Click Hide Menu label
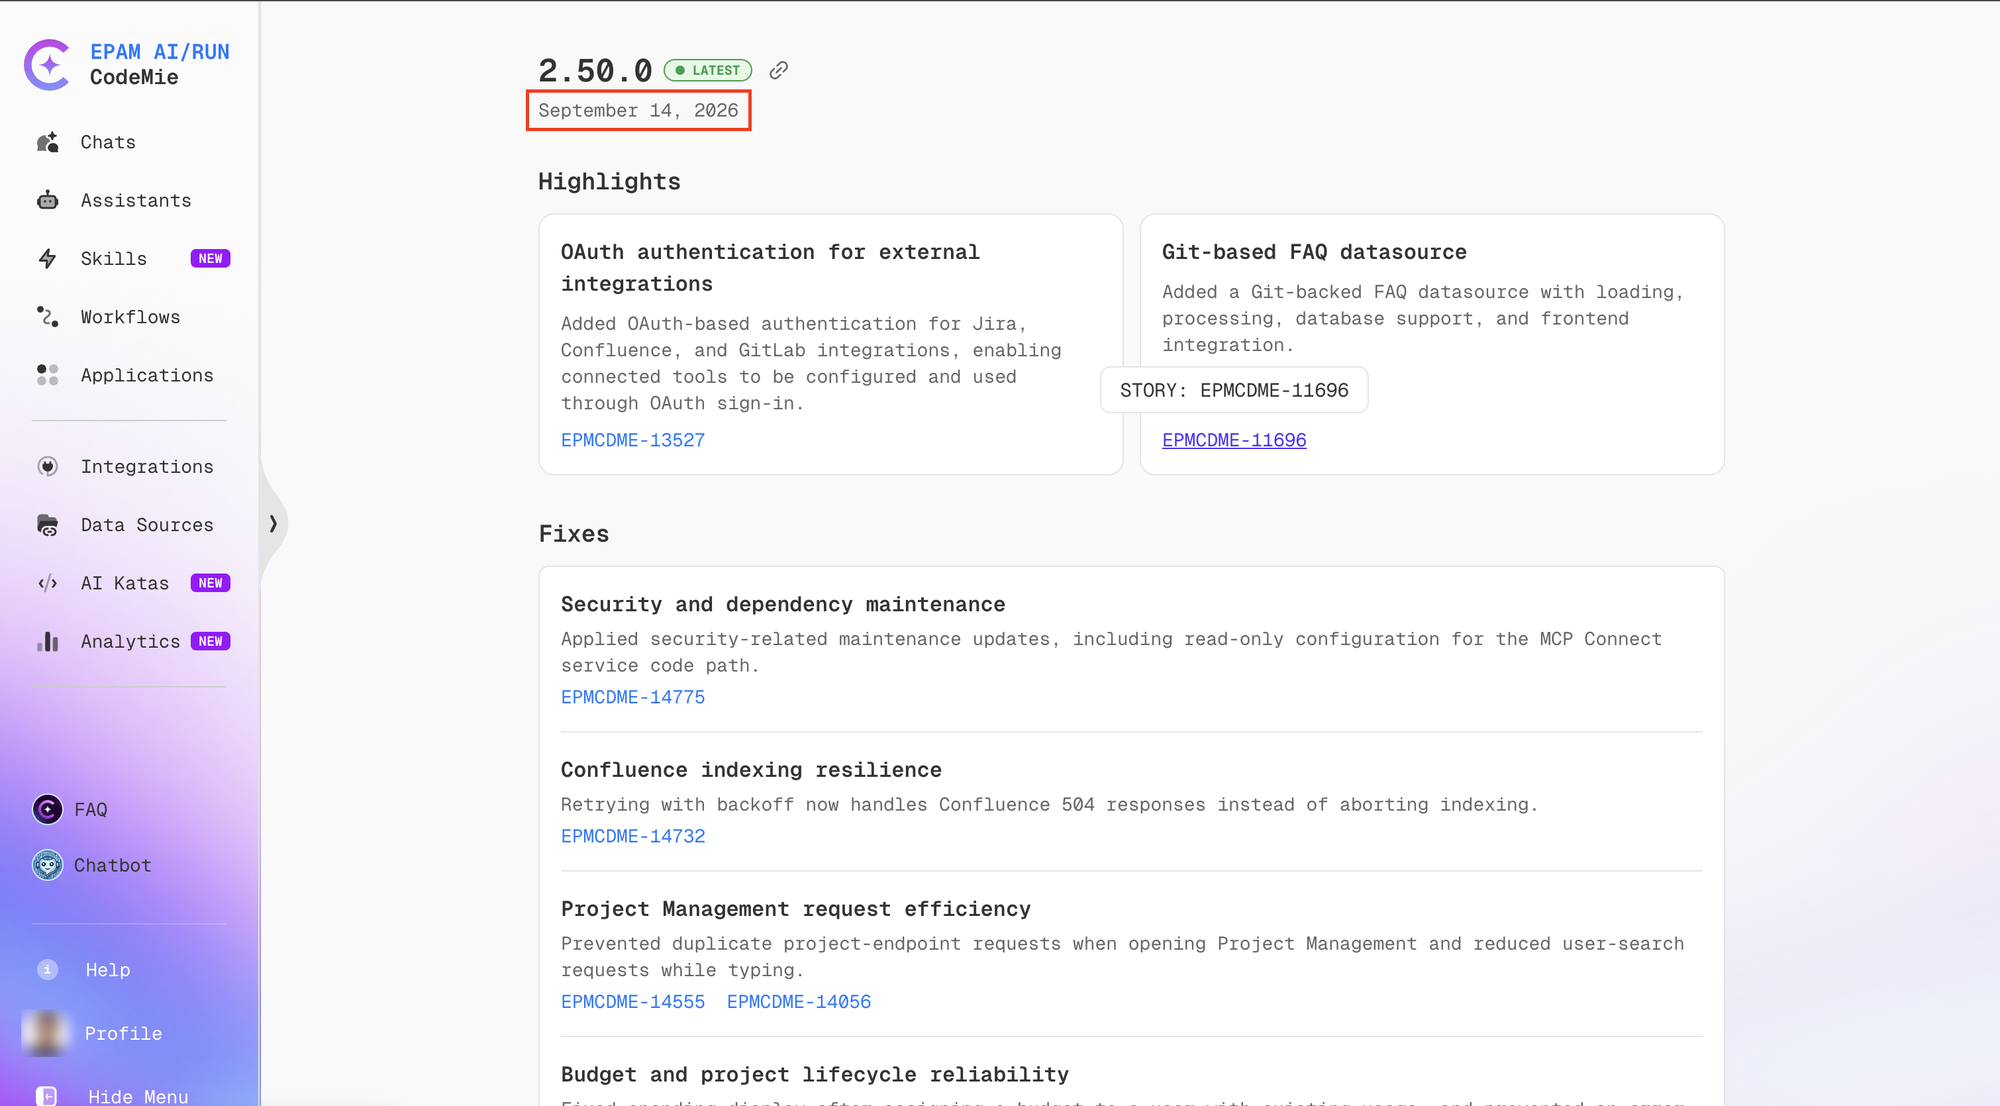 coord(138,1096)
